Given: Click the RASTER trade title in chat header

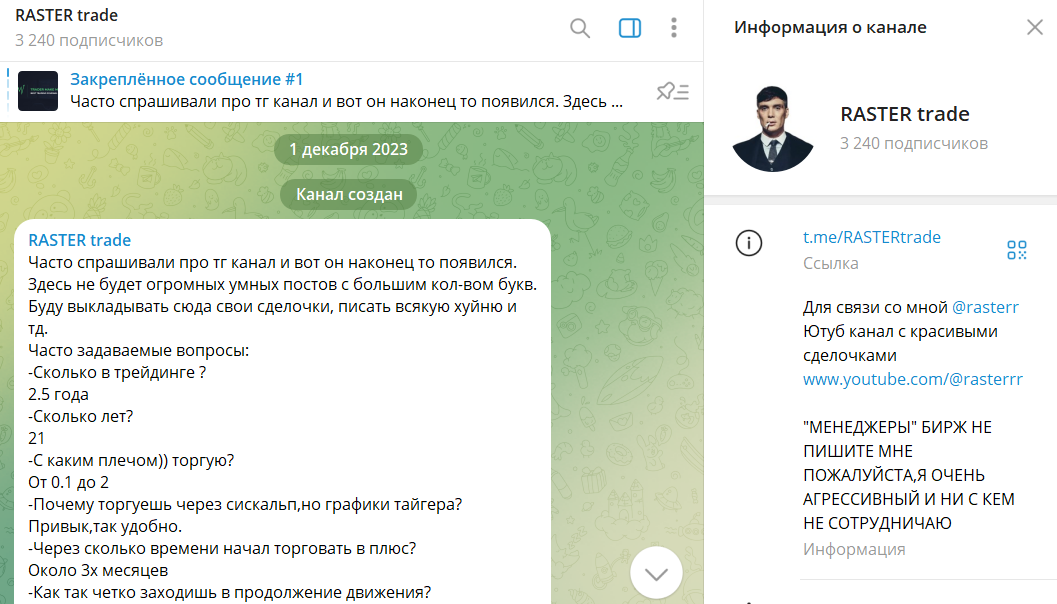Looking at the screenshot, I should (67, 15).
